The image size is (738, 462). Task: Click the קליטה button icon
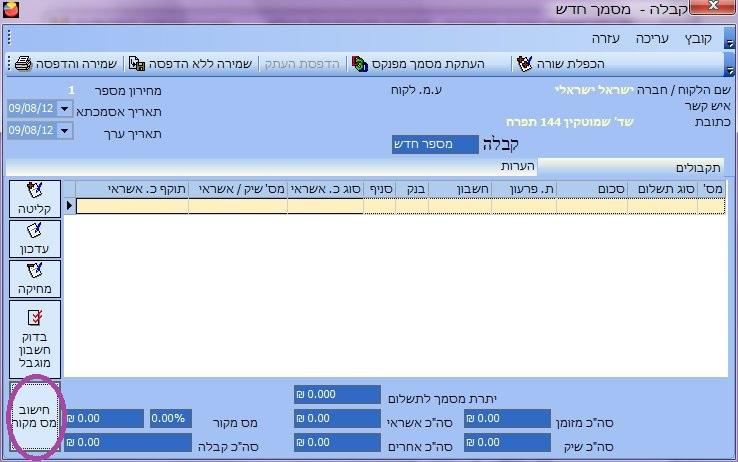click(35, 190)
